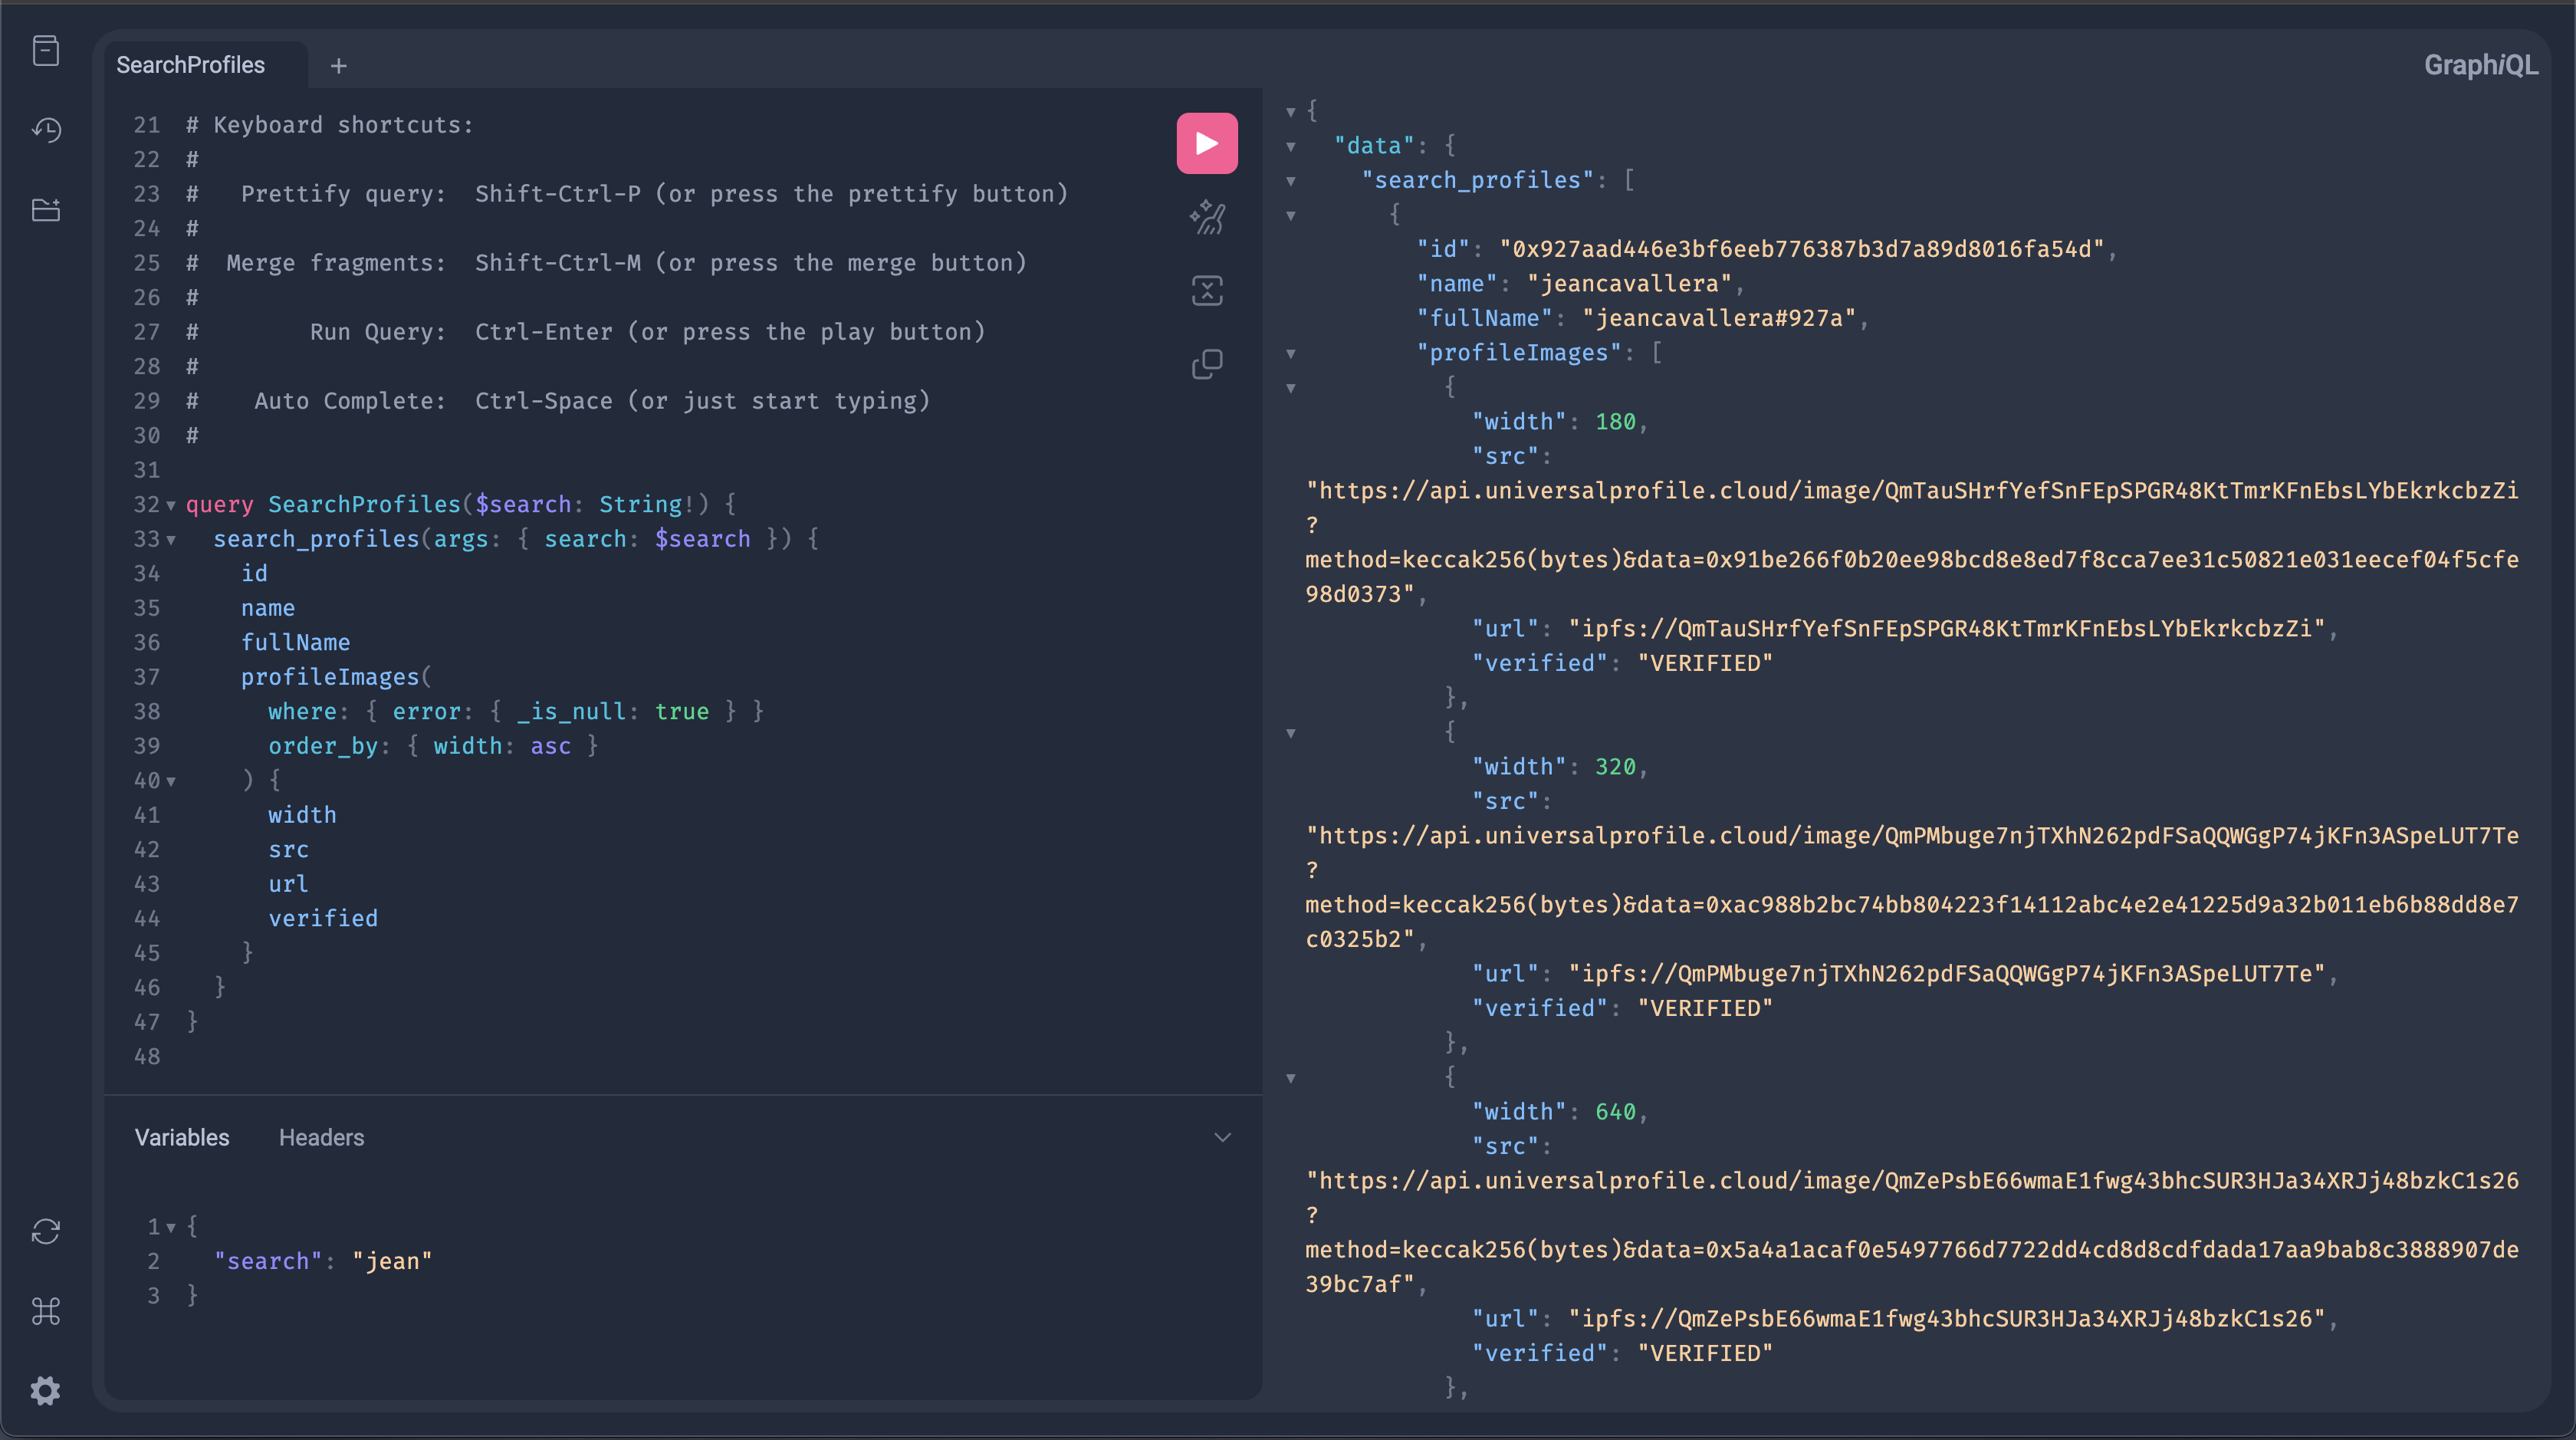Screen dimensions: 2576x1440
Task: Click the prettify query icon
Action: coord(1207,217)
